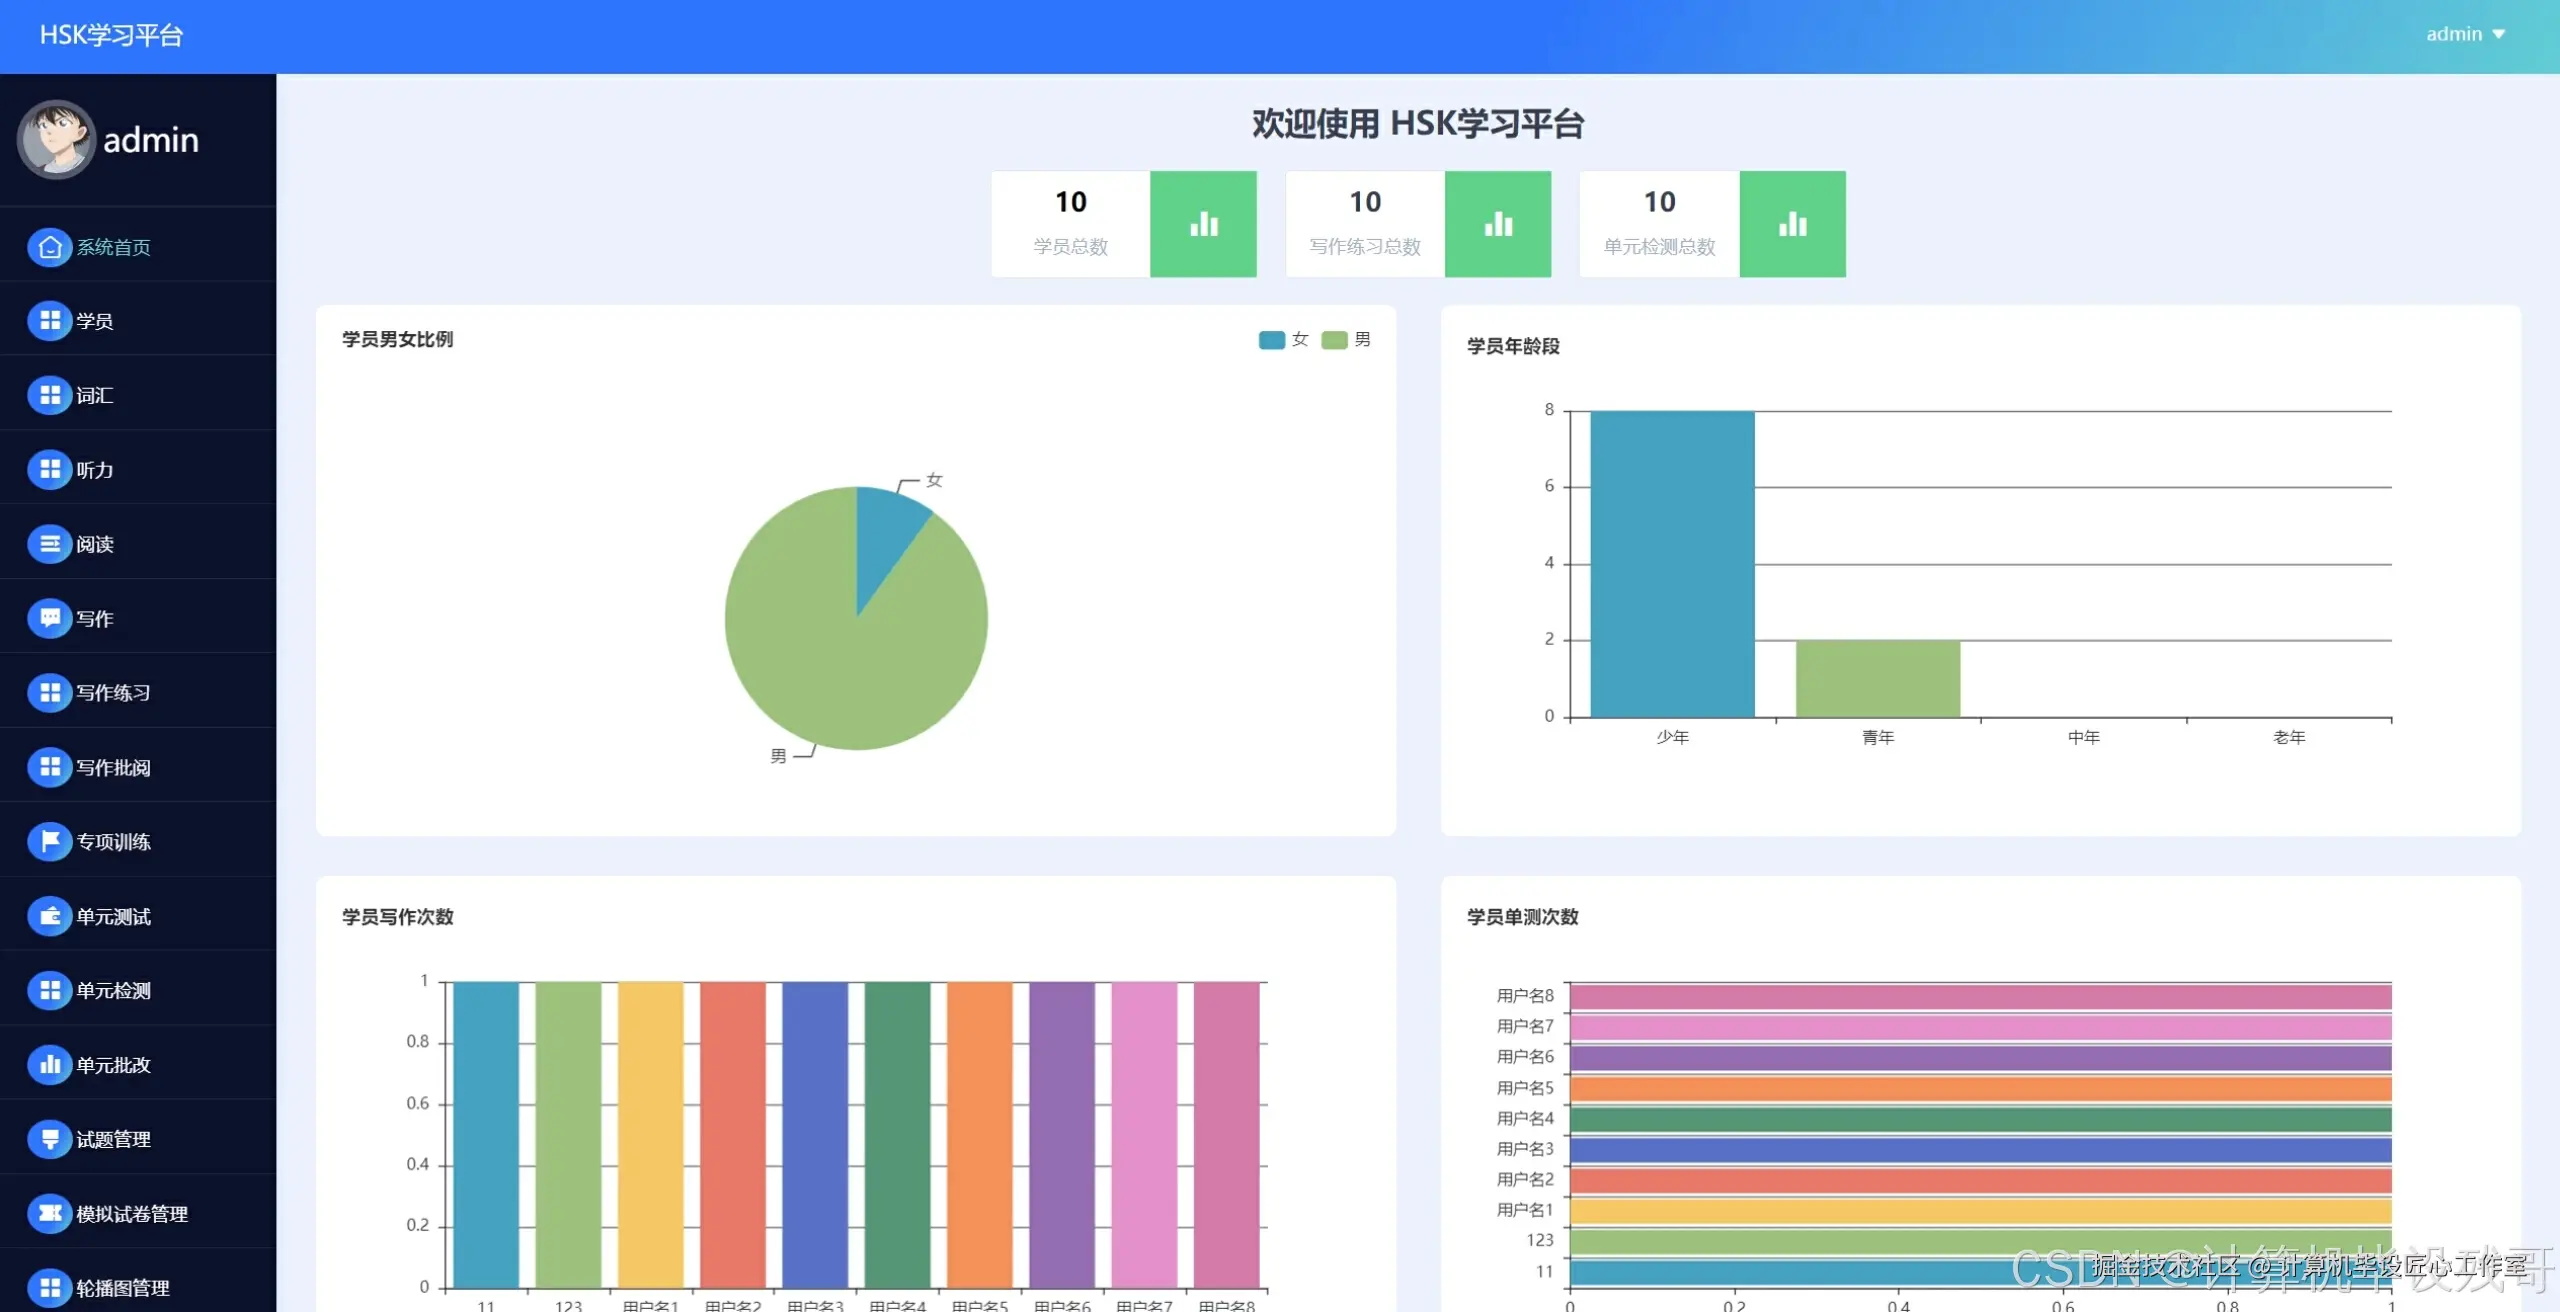Click the admin avatar picture
This screenshot has height=1312, width=2560.
(x=57, y=140)
